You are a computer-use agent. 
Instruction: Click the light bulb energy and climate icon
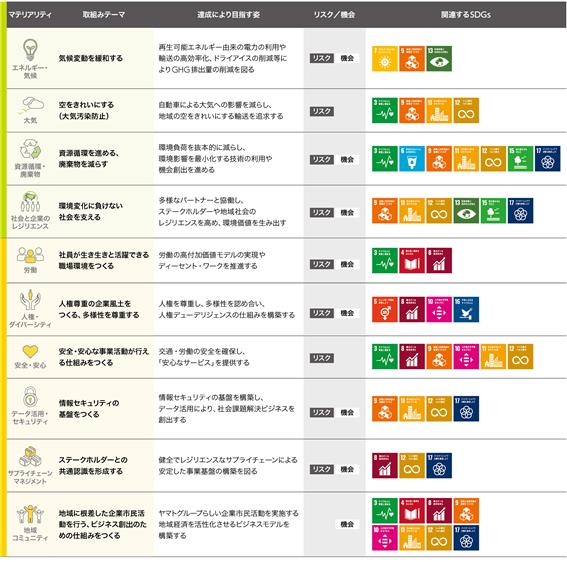(x=30, y=50)
